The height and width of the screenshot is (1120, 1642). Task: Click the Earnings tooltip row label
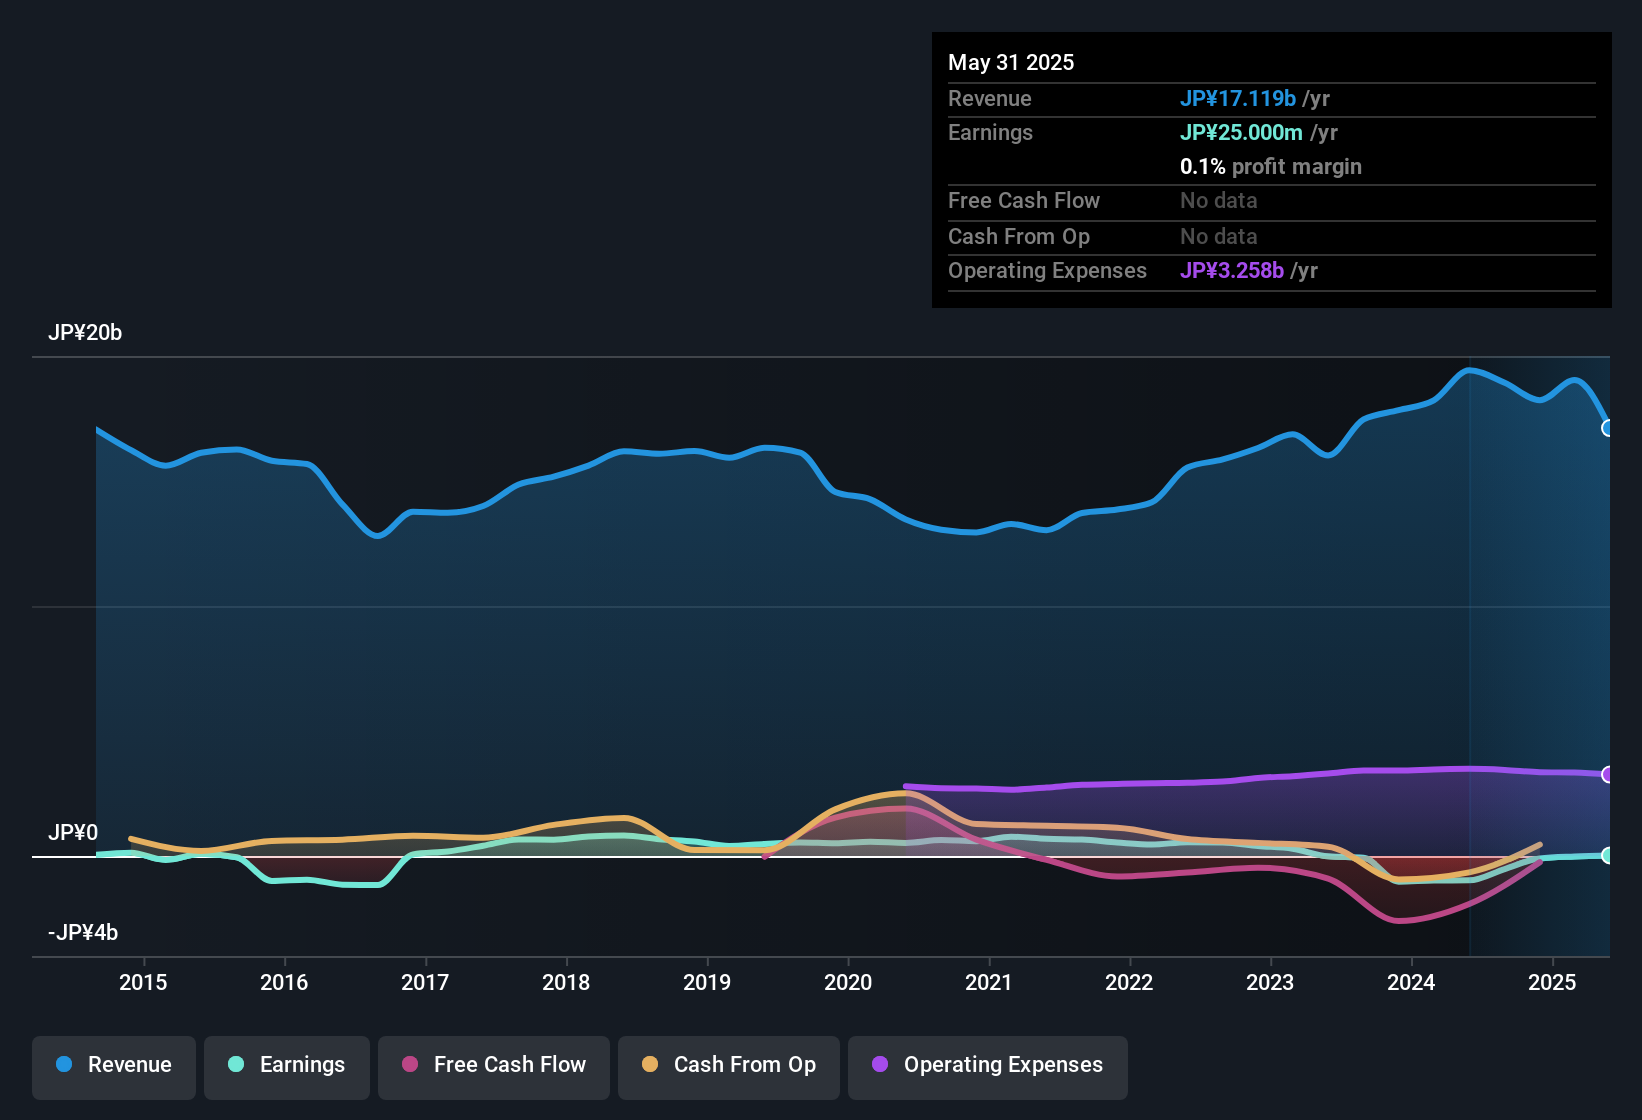point(990,132)
